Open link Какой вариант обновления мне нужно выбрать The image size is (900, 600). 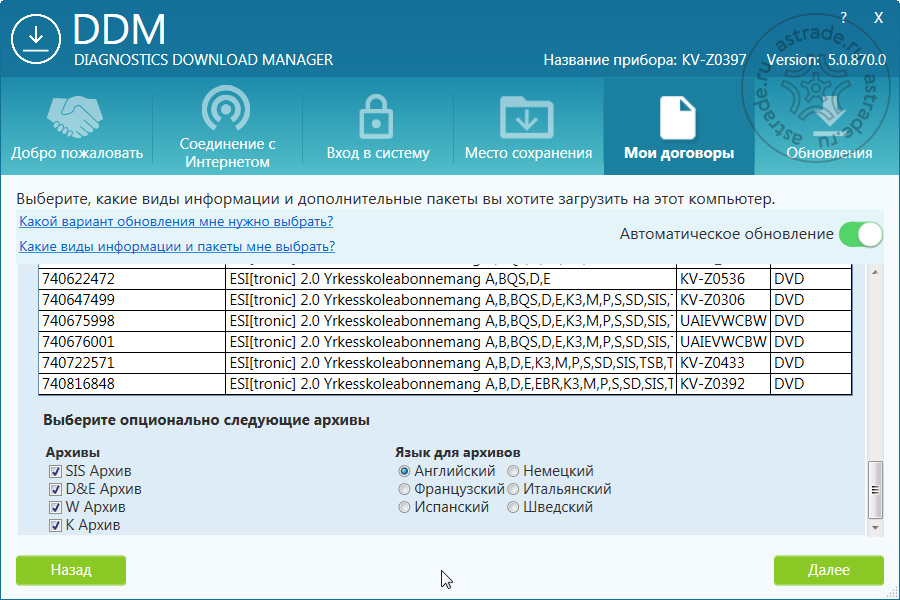coord(176,222)
